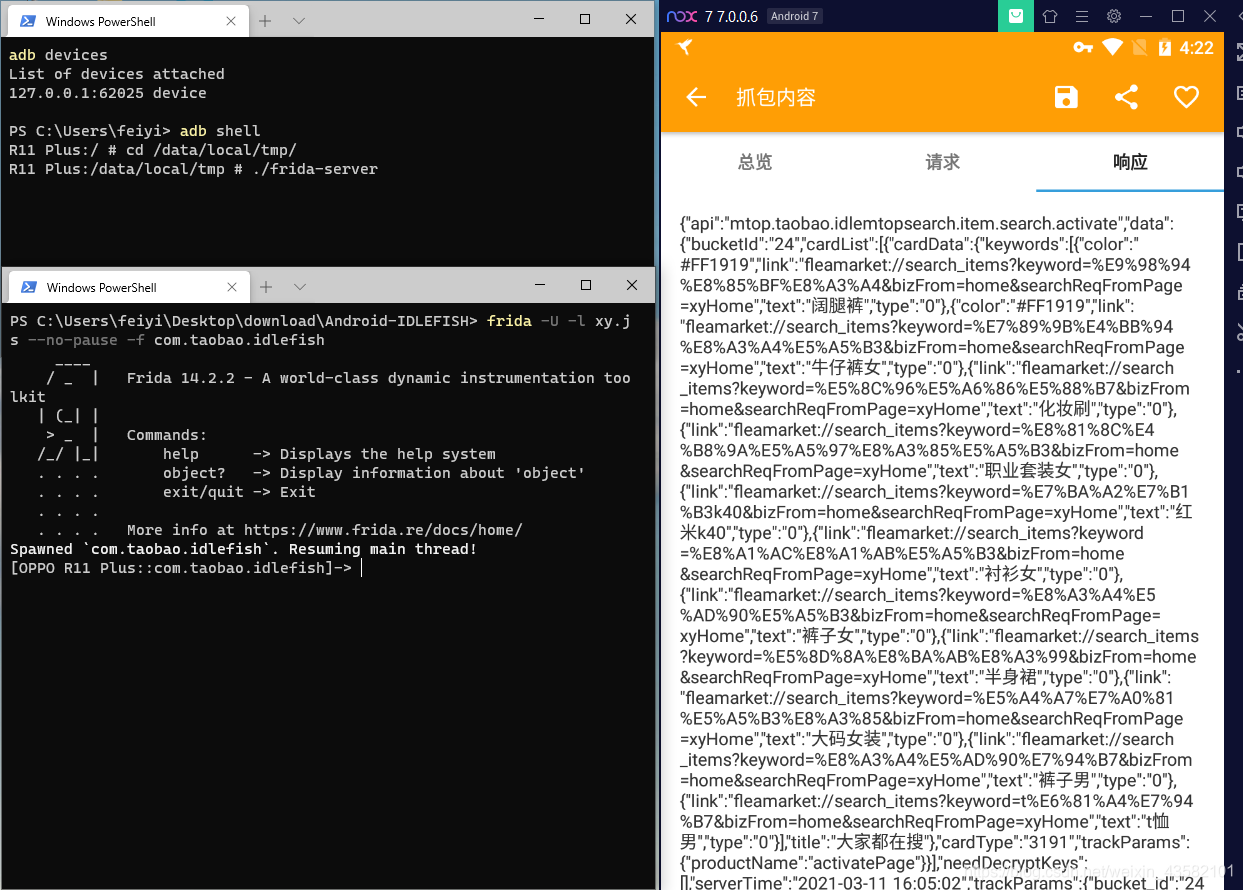Open the Nox theme shirt icon

pos(1049,16)
